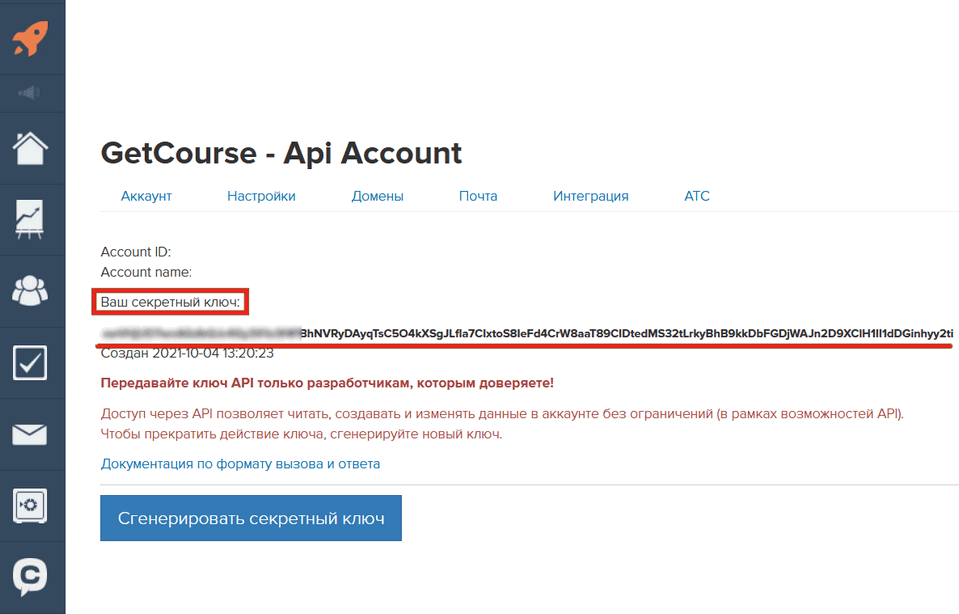The height and width of the screenshot is (614, 959).
Task: Switch to the Домены tab
Action: (377, 196)
